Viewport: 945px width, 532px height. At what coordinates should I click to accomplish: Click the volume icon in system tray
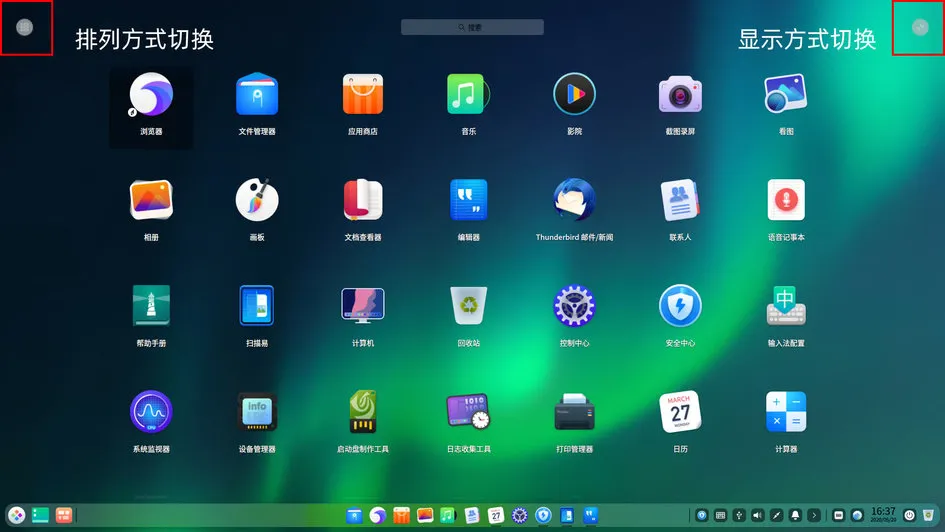(758, 515)
